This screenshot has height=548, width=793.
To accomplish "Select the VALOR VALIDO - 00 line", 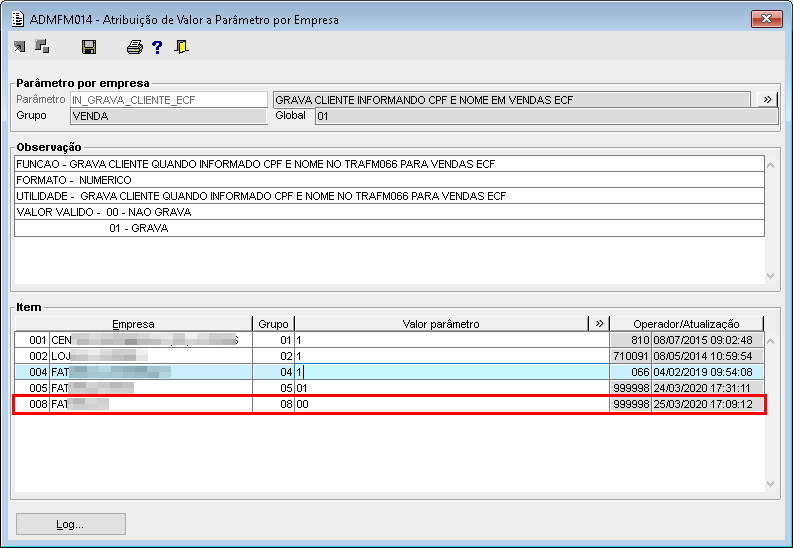I will (x=389, y=212).
